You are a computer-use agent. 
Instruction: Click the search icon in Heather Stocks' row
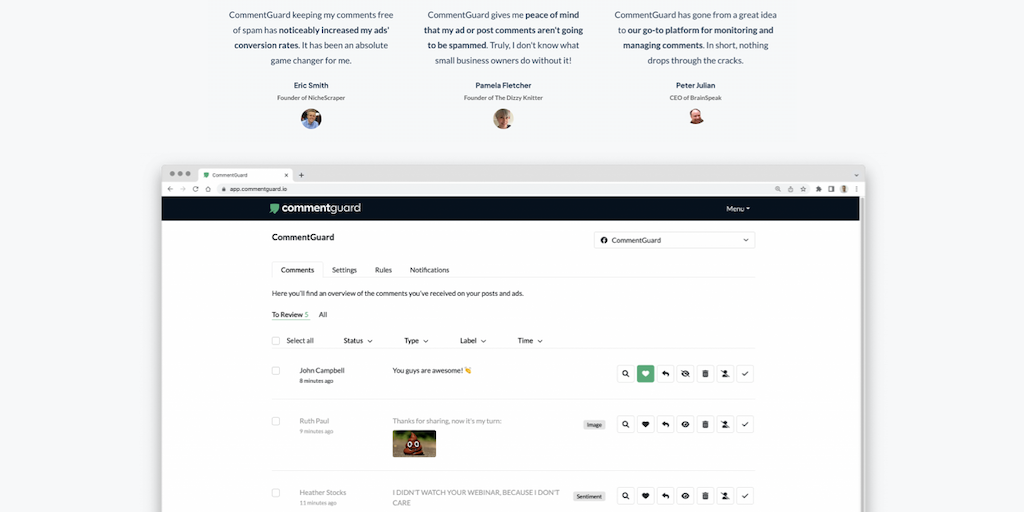coord(626,496)
